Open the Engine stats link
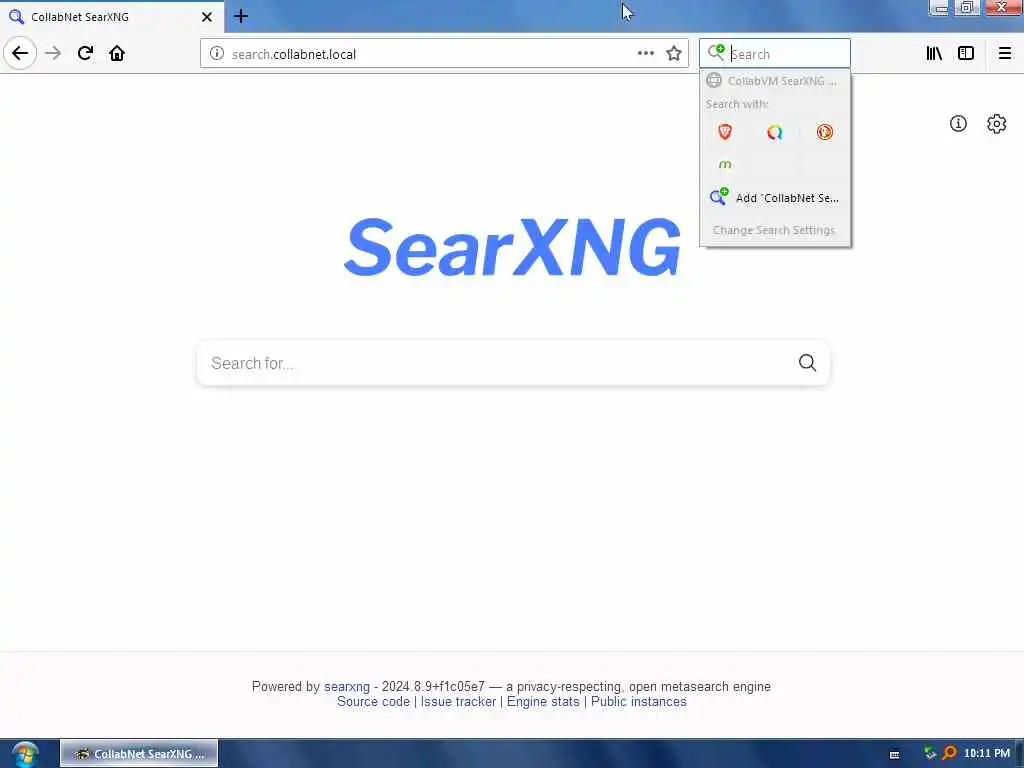The height and width of the screenshot is (768, 1024). tap(543, 701)
